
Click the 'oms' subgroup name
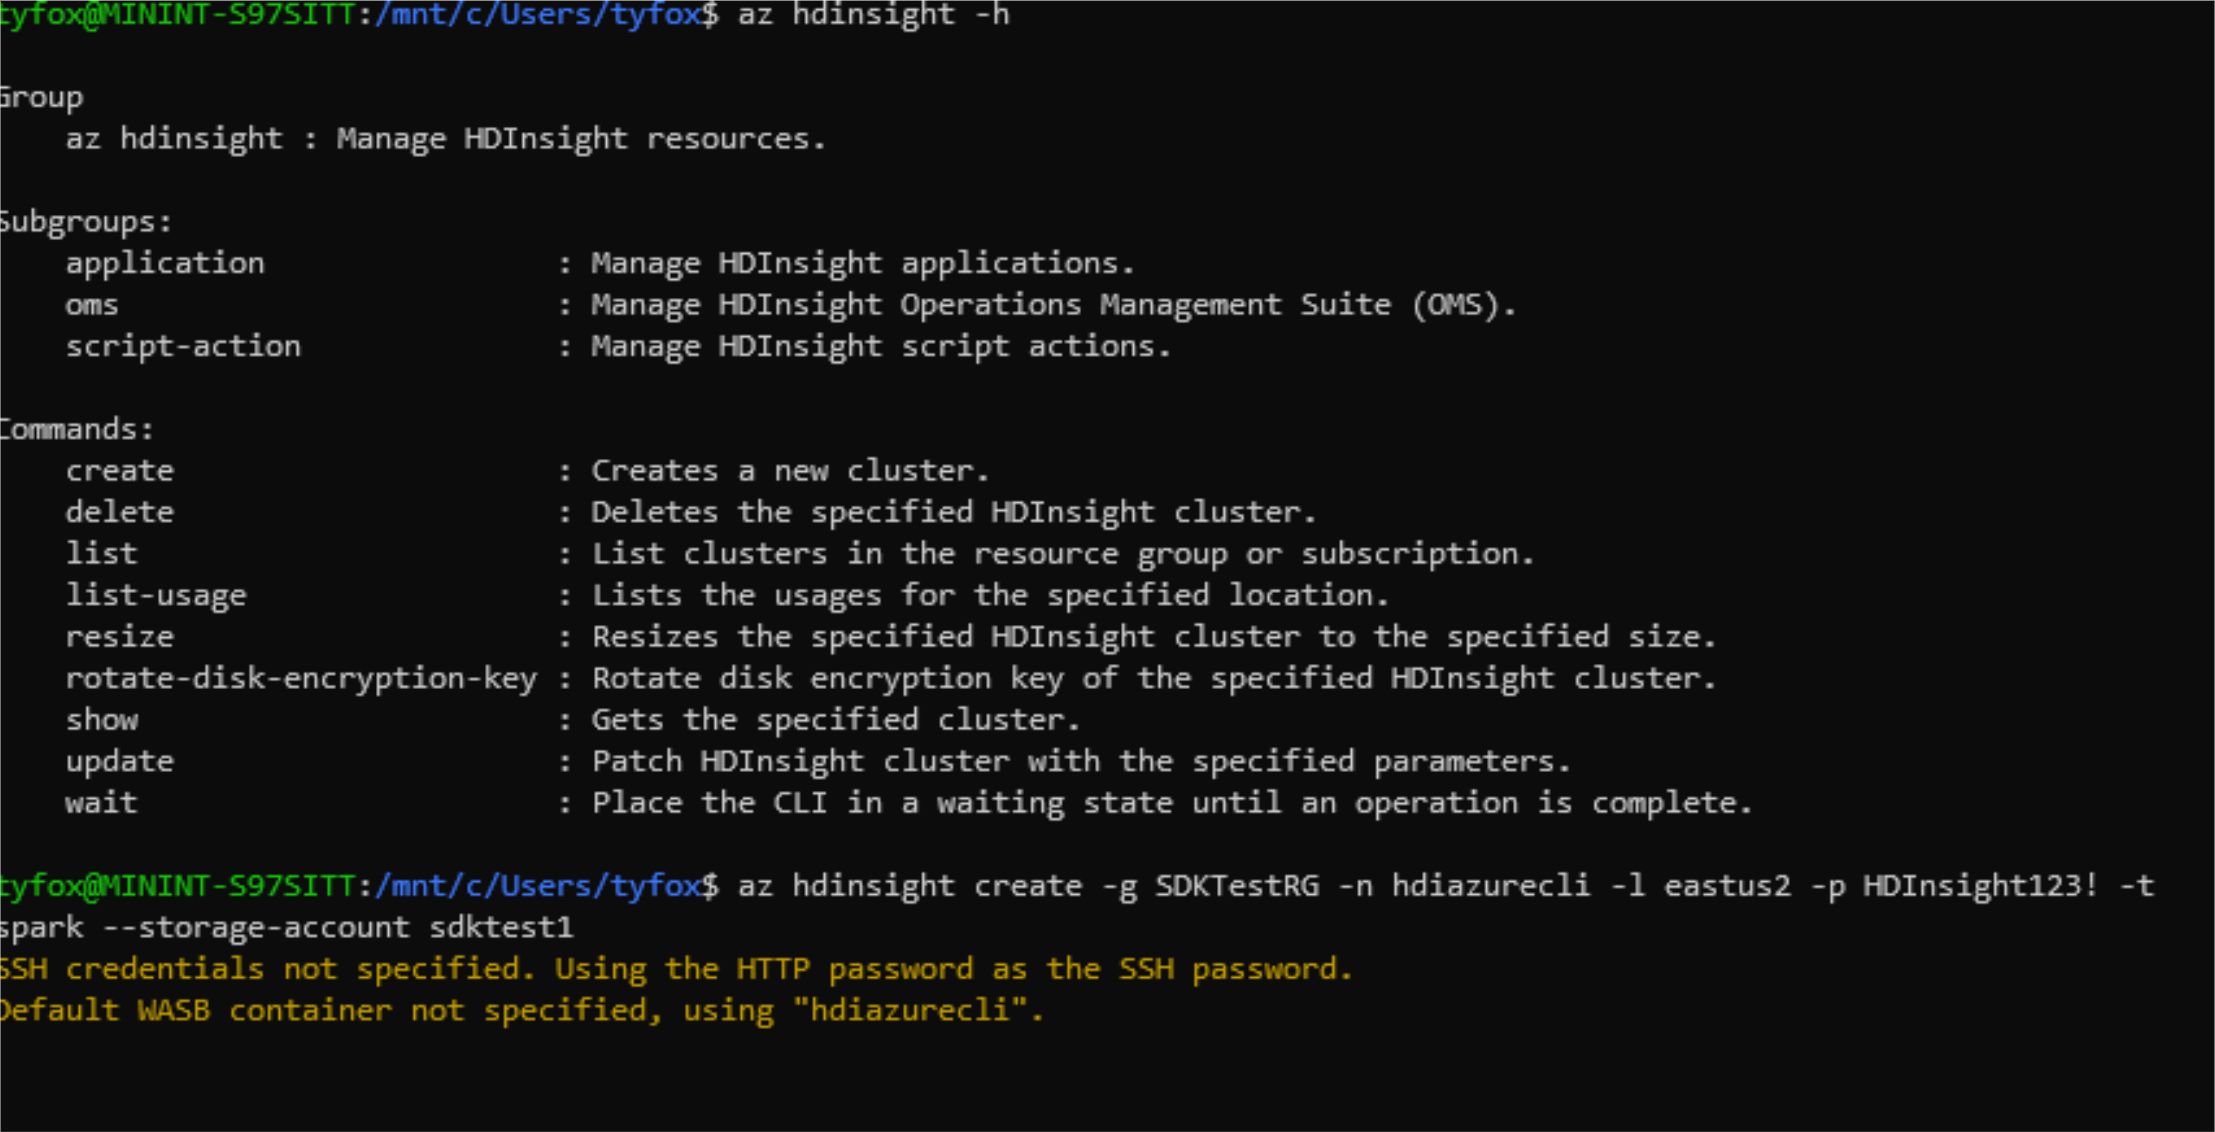click(x=92, y=305)
